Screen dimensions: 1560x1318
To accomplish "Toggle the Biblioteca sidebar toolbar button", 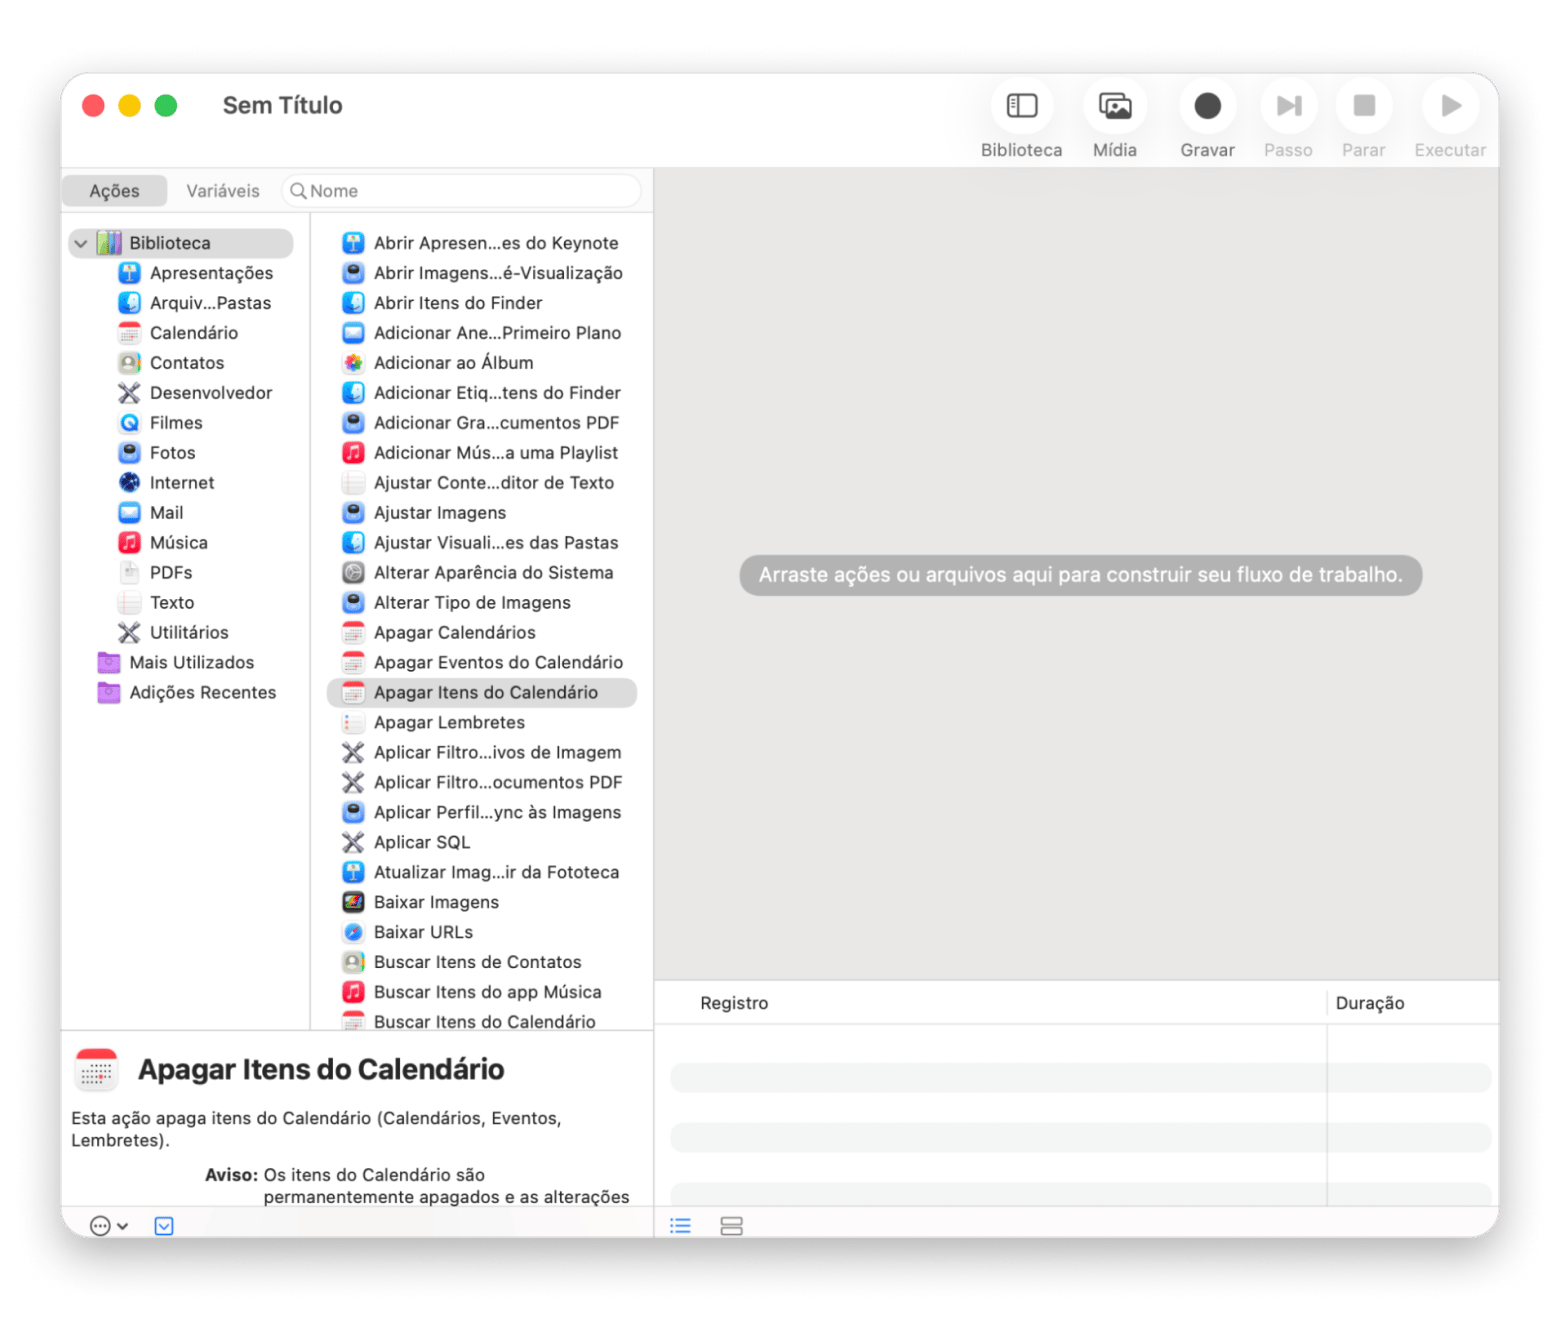I will (1021, 106).
